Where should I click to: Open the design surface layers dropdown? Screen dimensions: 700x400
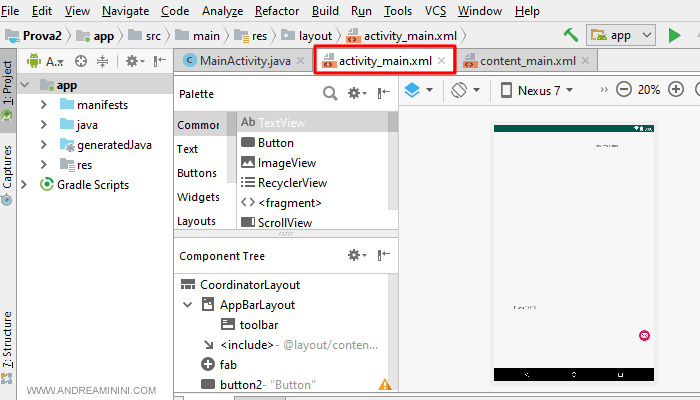point(418,90)
